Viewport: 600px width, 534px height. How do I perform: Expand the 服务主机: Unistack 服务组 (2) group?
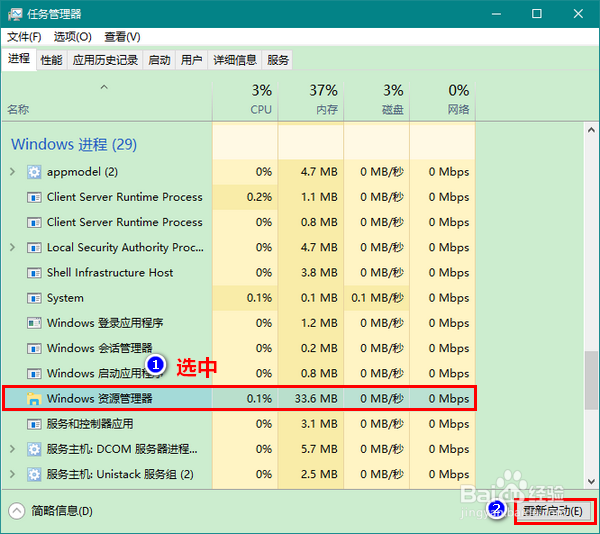pos(13,474)
